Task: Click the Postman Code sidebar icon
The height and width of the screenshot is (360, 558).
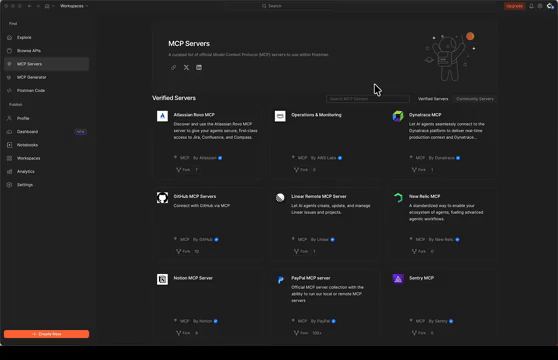Action: pos(10,90)
